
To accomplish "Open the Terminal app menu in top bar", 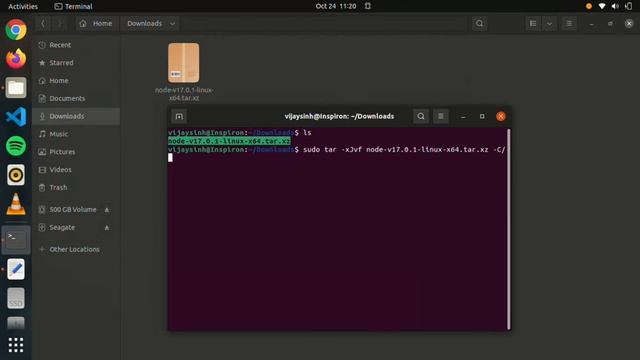I will [73, 6].
